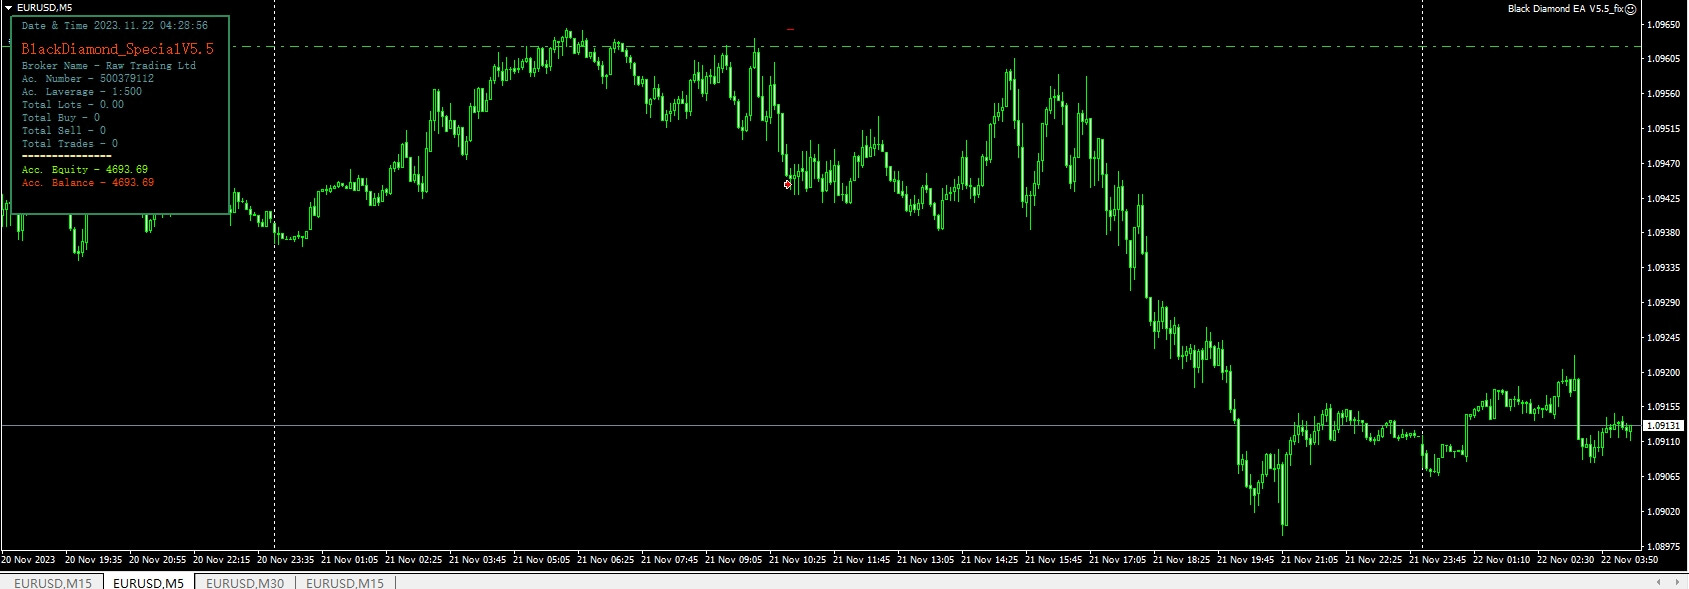This screenshot has width=1689, height=589.
Task: Click Total Buy - 0 line
Action: [61, 118]
